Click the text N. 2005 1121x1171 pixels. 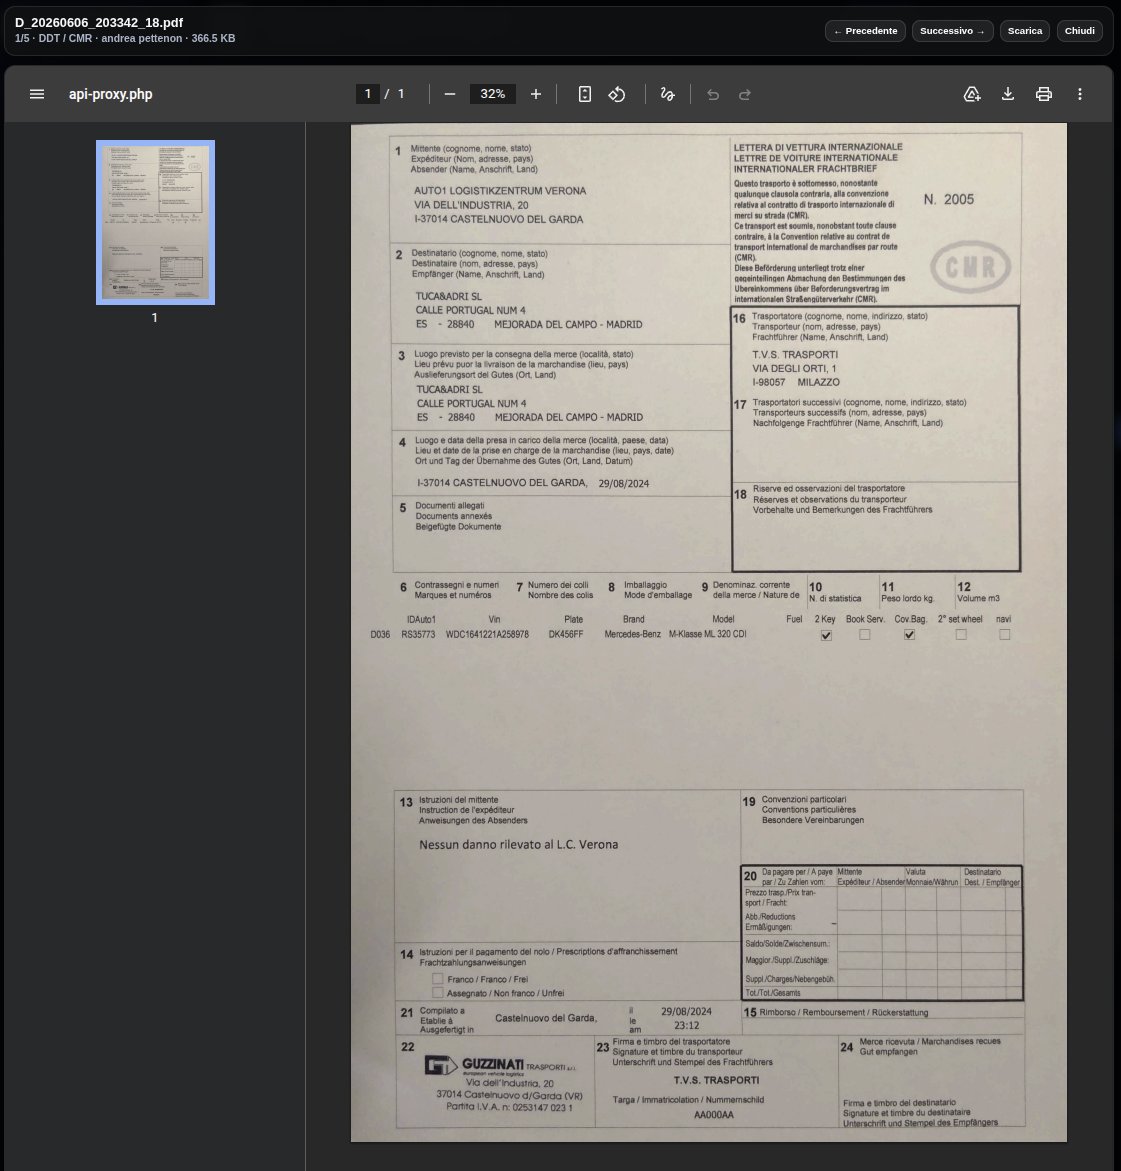(x=948, y=199)
